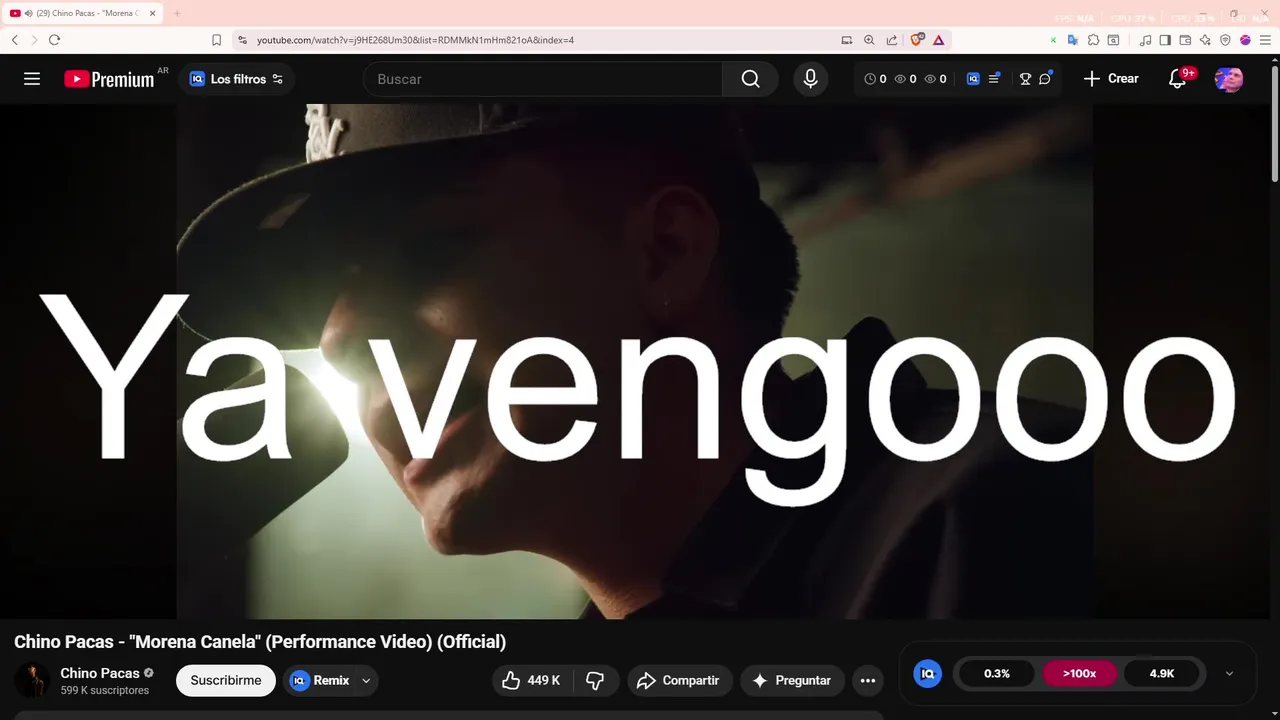
Task: Open page zoom magnifier in address bar
Action: point(869,40)
